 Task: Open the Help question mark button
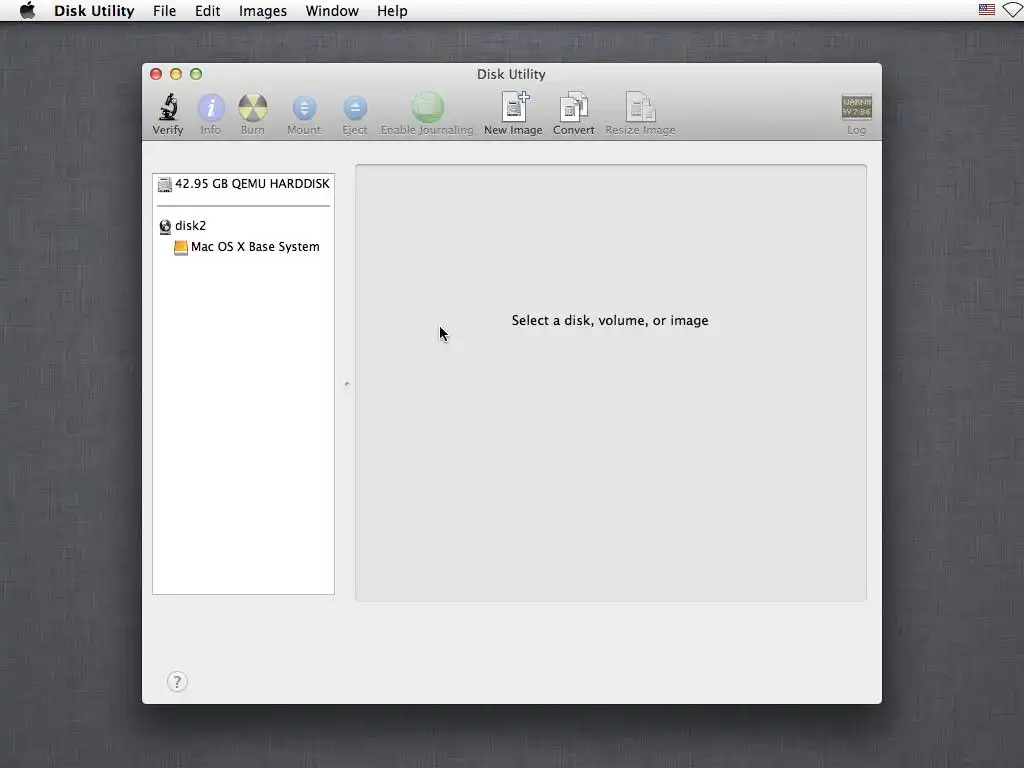click(x=177, y=682)
